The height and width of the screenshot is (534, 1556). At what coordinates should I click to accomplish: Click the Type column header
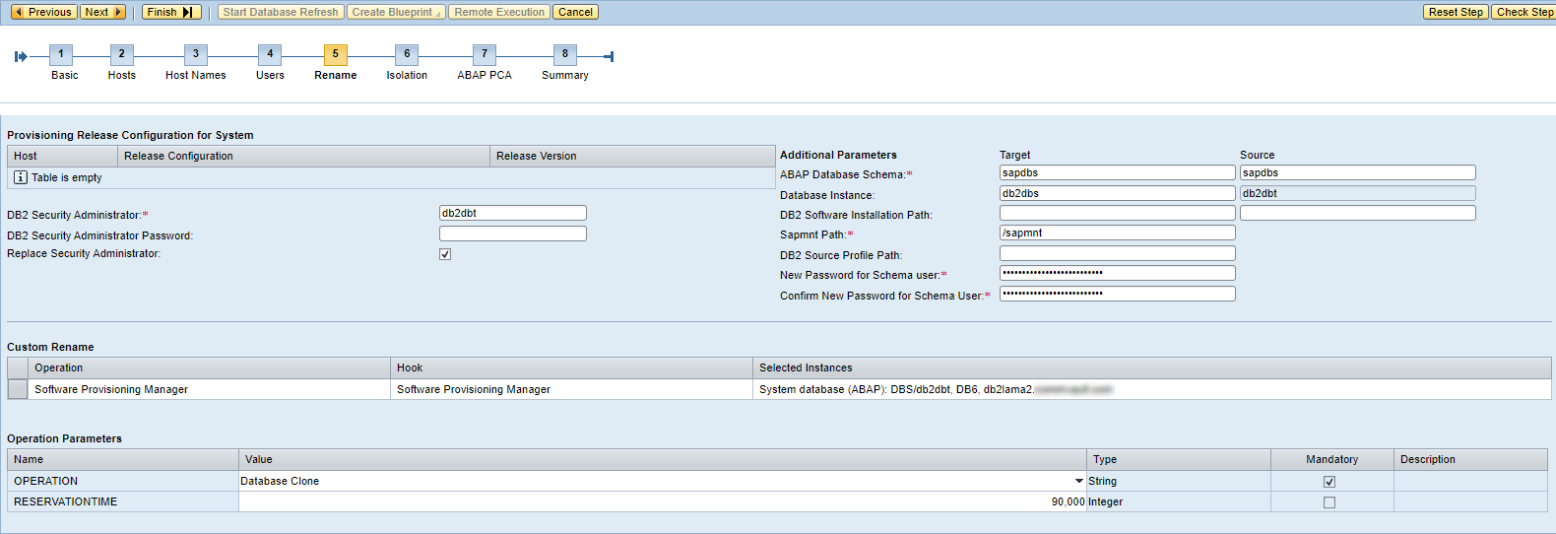pyautogui.click(x=1179, y=460)
